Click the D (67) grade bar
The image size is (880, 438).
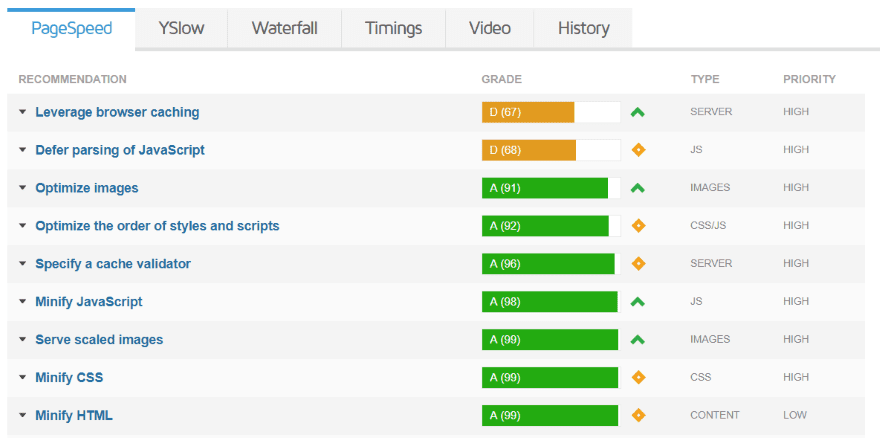coord(551,112)
